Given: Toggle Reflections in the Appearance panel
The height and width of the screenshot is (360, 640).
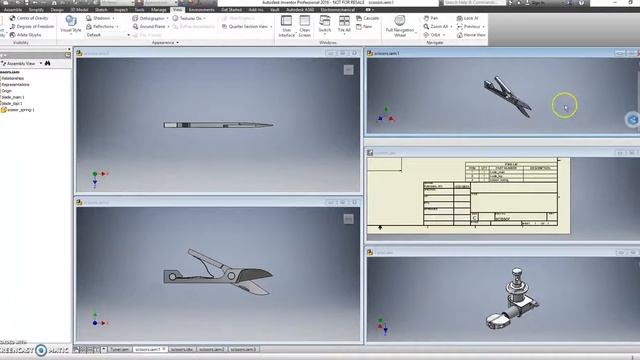Looking at the screenshot, I should [100, 26].
